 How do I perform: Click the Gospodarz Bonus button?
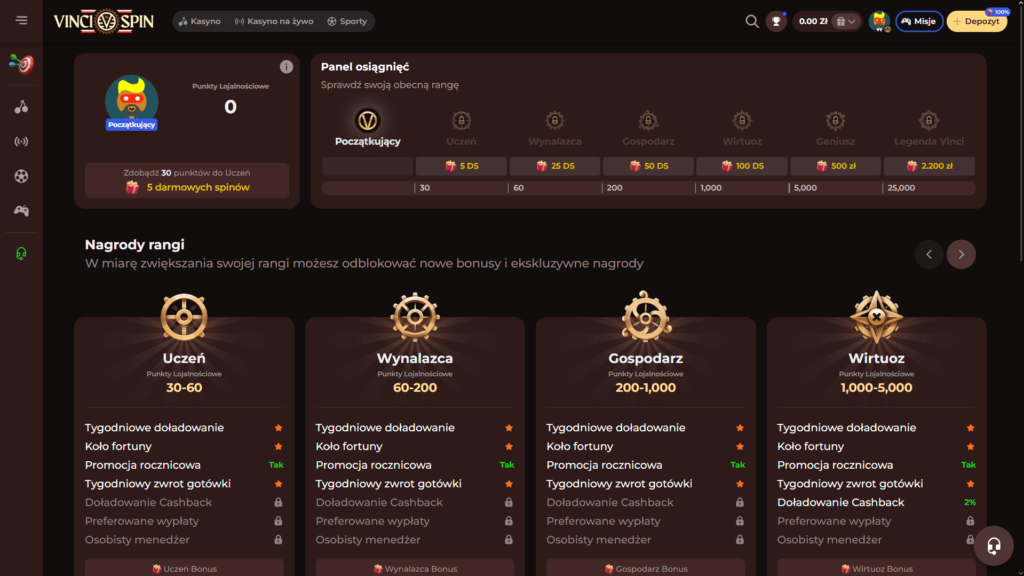(645, 568)
